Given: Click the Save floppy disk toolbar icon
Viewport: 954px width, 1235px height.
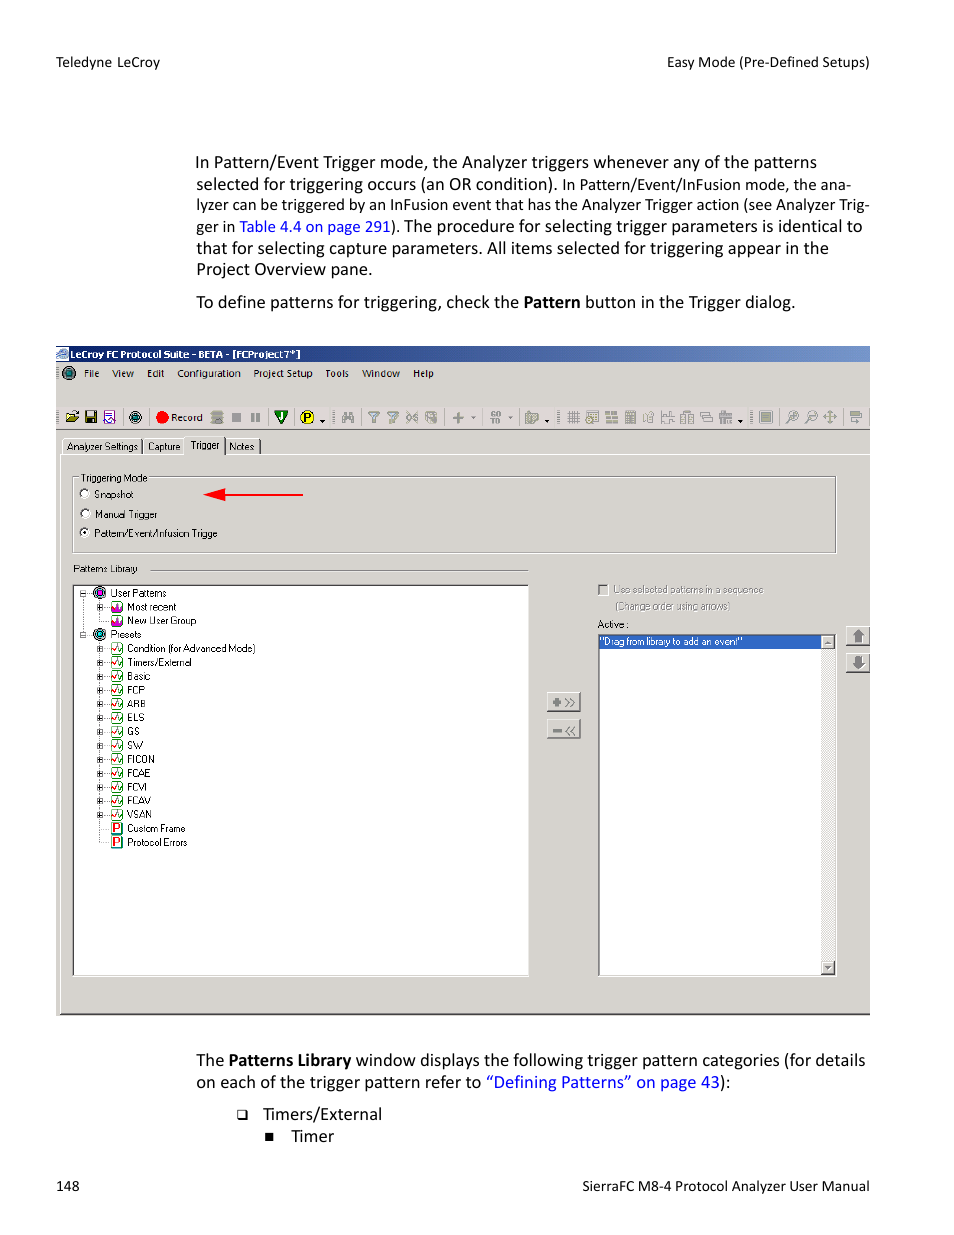Looking at the screenshot, I should 91,417.
